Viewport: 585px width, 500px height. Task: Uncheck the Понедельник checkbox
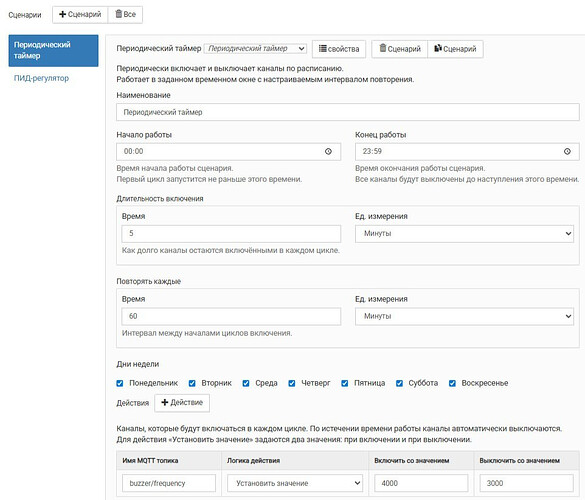pos(120,383)
